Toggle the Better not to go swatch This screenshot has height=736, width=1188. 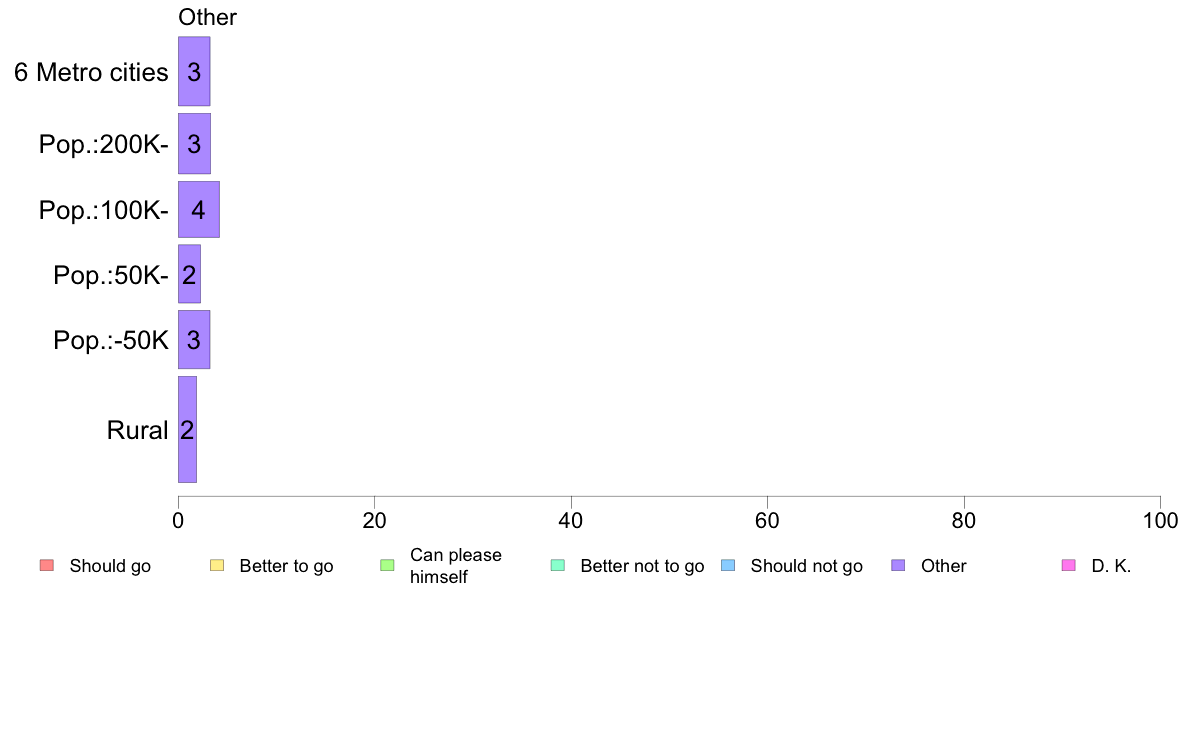pos(558,565)
